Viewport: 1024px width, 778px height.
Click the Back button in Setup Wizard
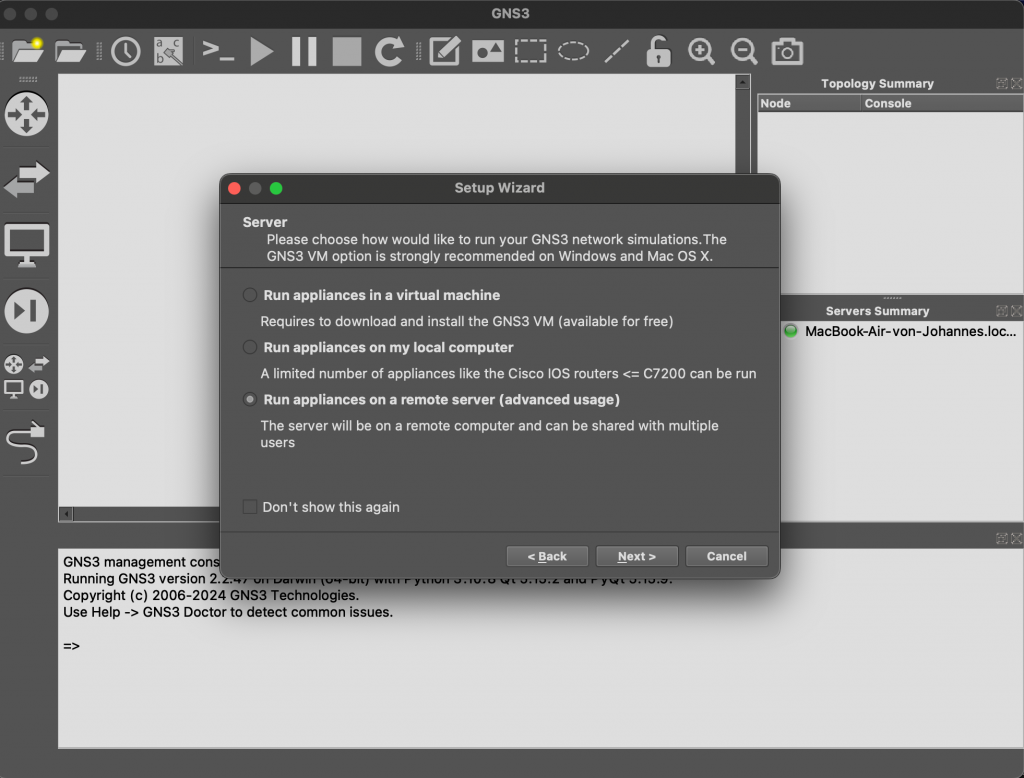[x=547, y=557]
